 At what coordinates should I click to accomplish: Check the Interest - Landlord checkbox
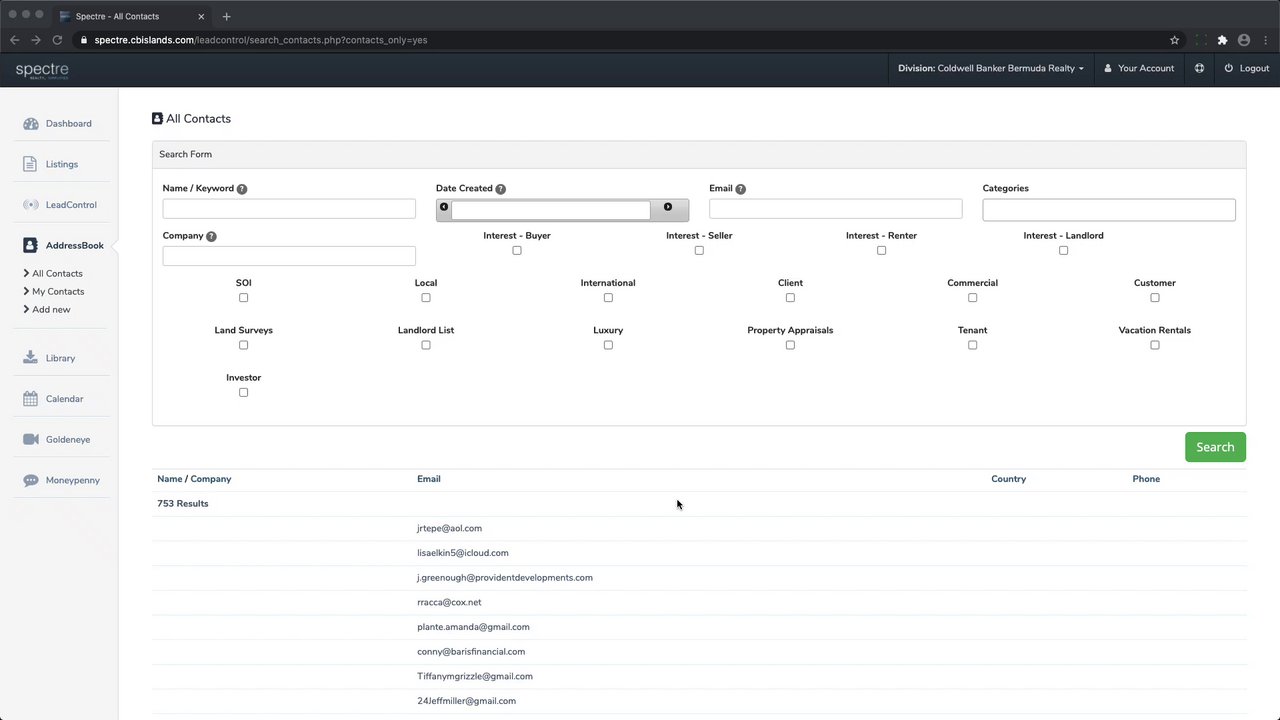[1063, 250]
